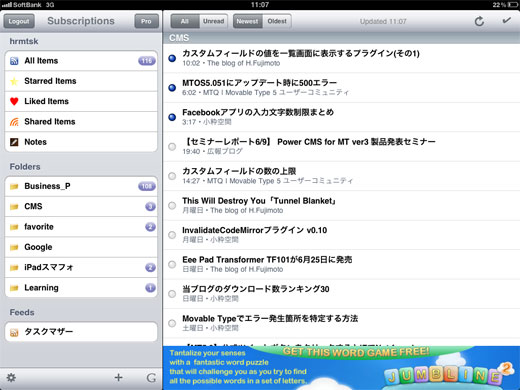
Task: Click the refresh icon in top toolbar
Action: (479, 21)
